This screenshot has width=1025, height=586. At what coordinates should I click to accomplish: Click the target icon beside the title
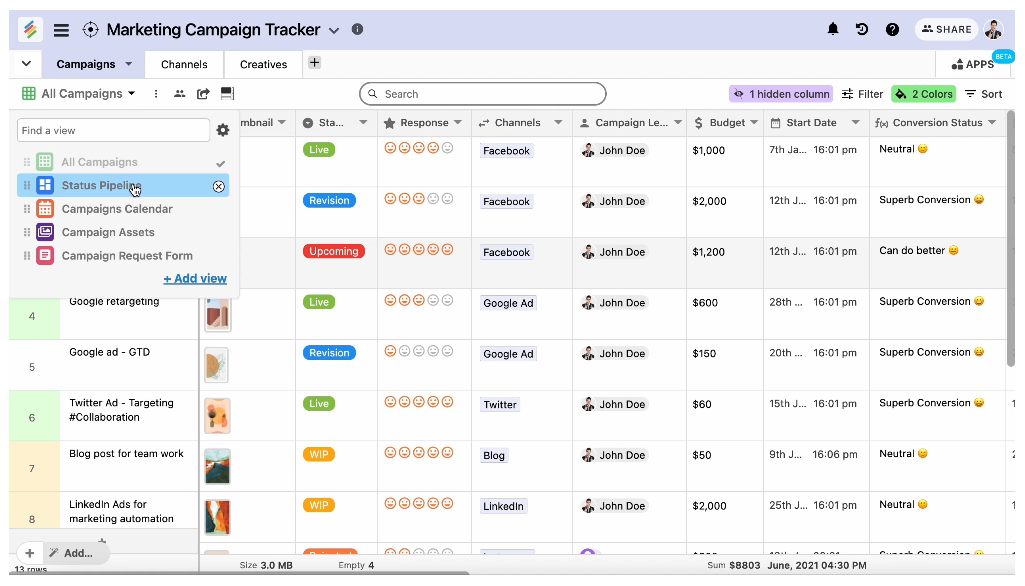click(90, 29)
